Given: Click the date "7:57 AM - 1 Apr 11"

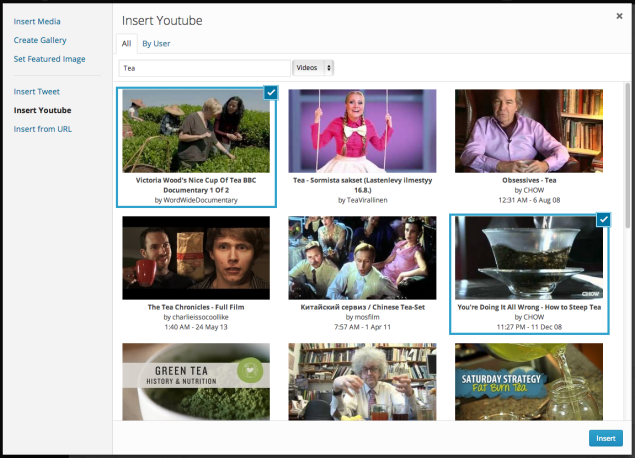Looking at the screenshot, I should [x=362, y=327].
